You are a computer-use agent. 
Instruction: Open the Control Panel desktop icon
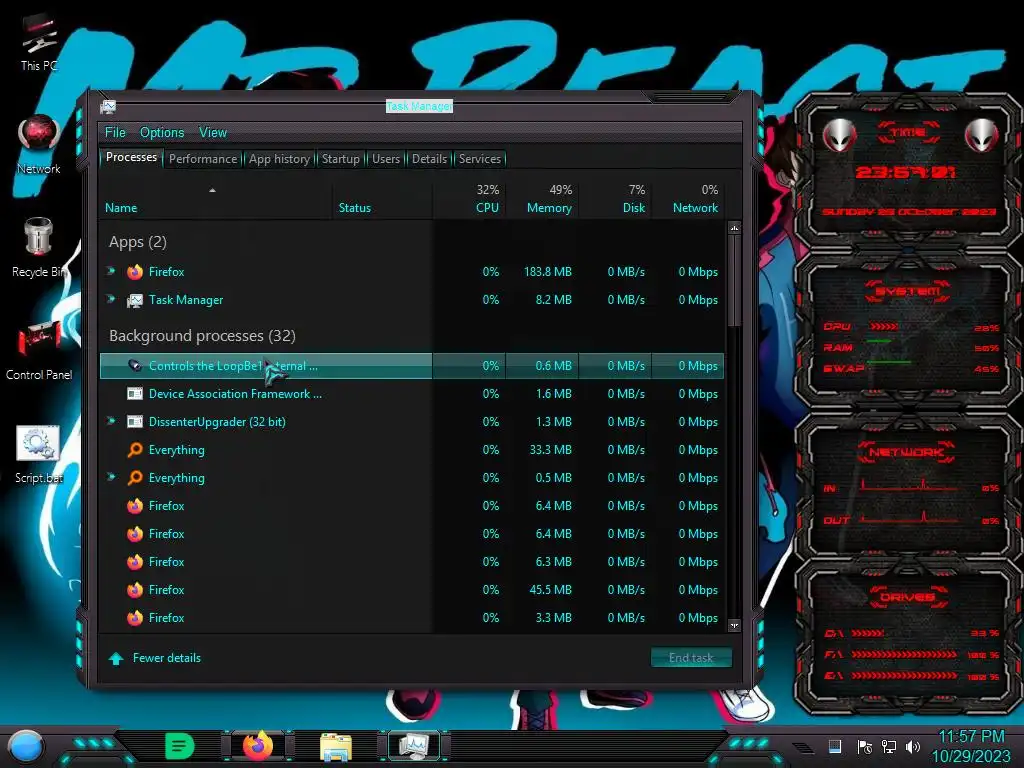(39, 349)
